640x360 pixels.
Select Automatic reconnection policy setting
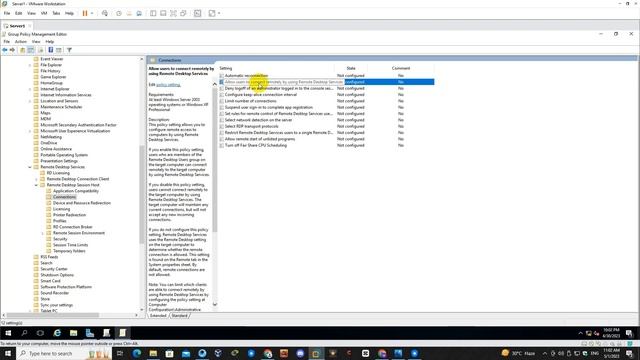point(246,76)
